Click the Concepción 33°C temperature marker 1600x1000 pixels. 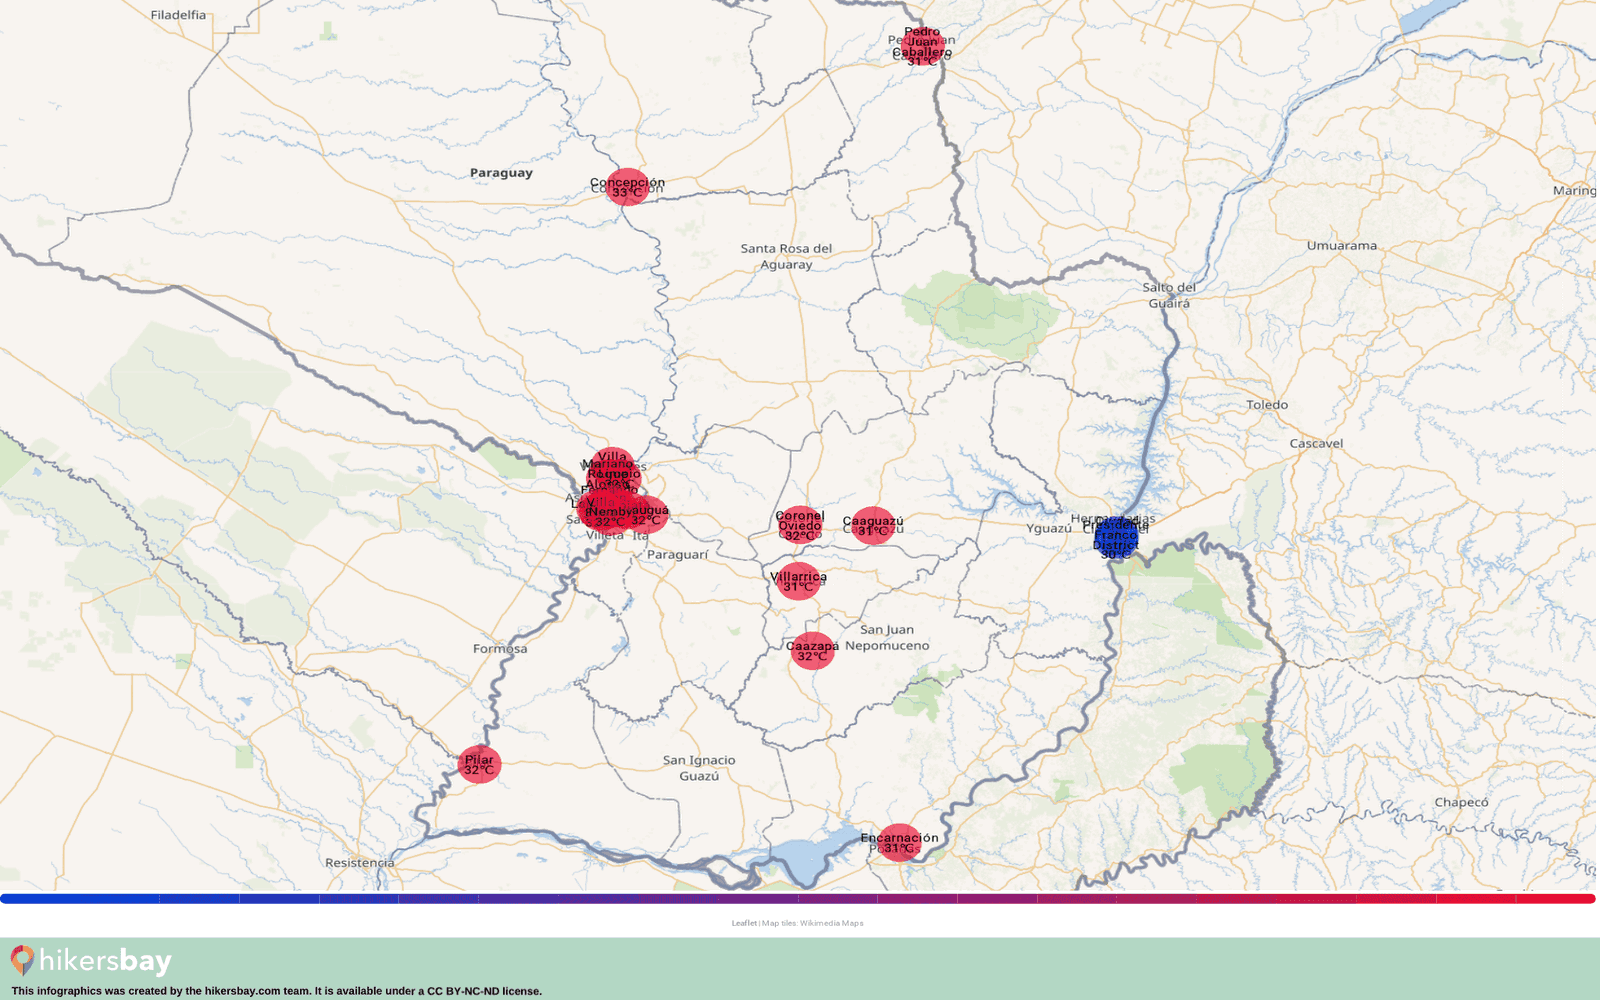627,187
